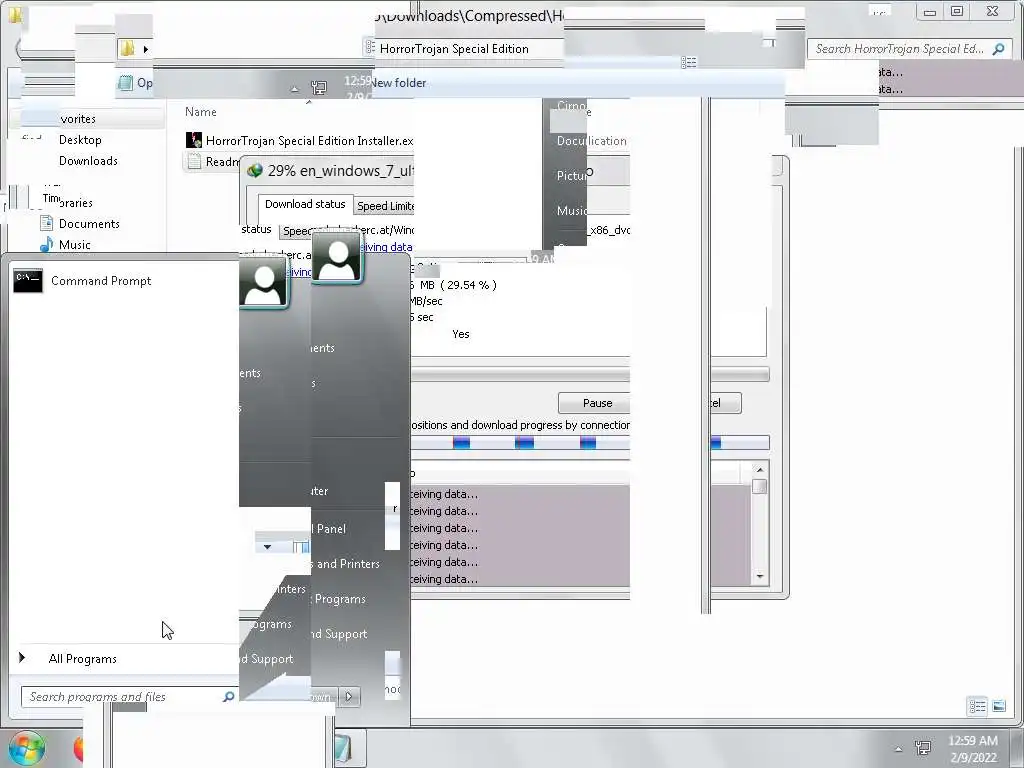Click the Start menu user avatar picture
The width and height of the screenshot is (1024, 768).
point(336,257)
